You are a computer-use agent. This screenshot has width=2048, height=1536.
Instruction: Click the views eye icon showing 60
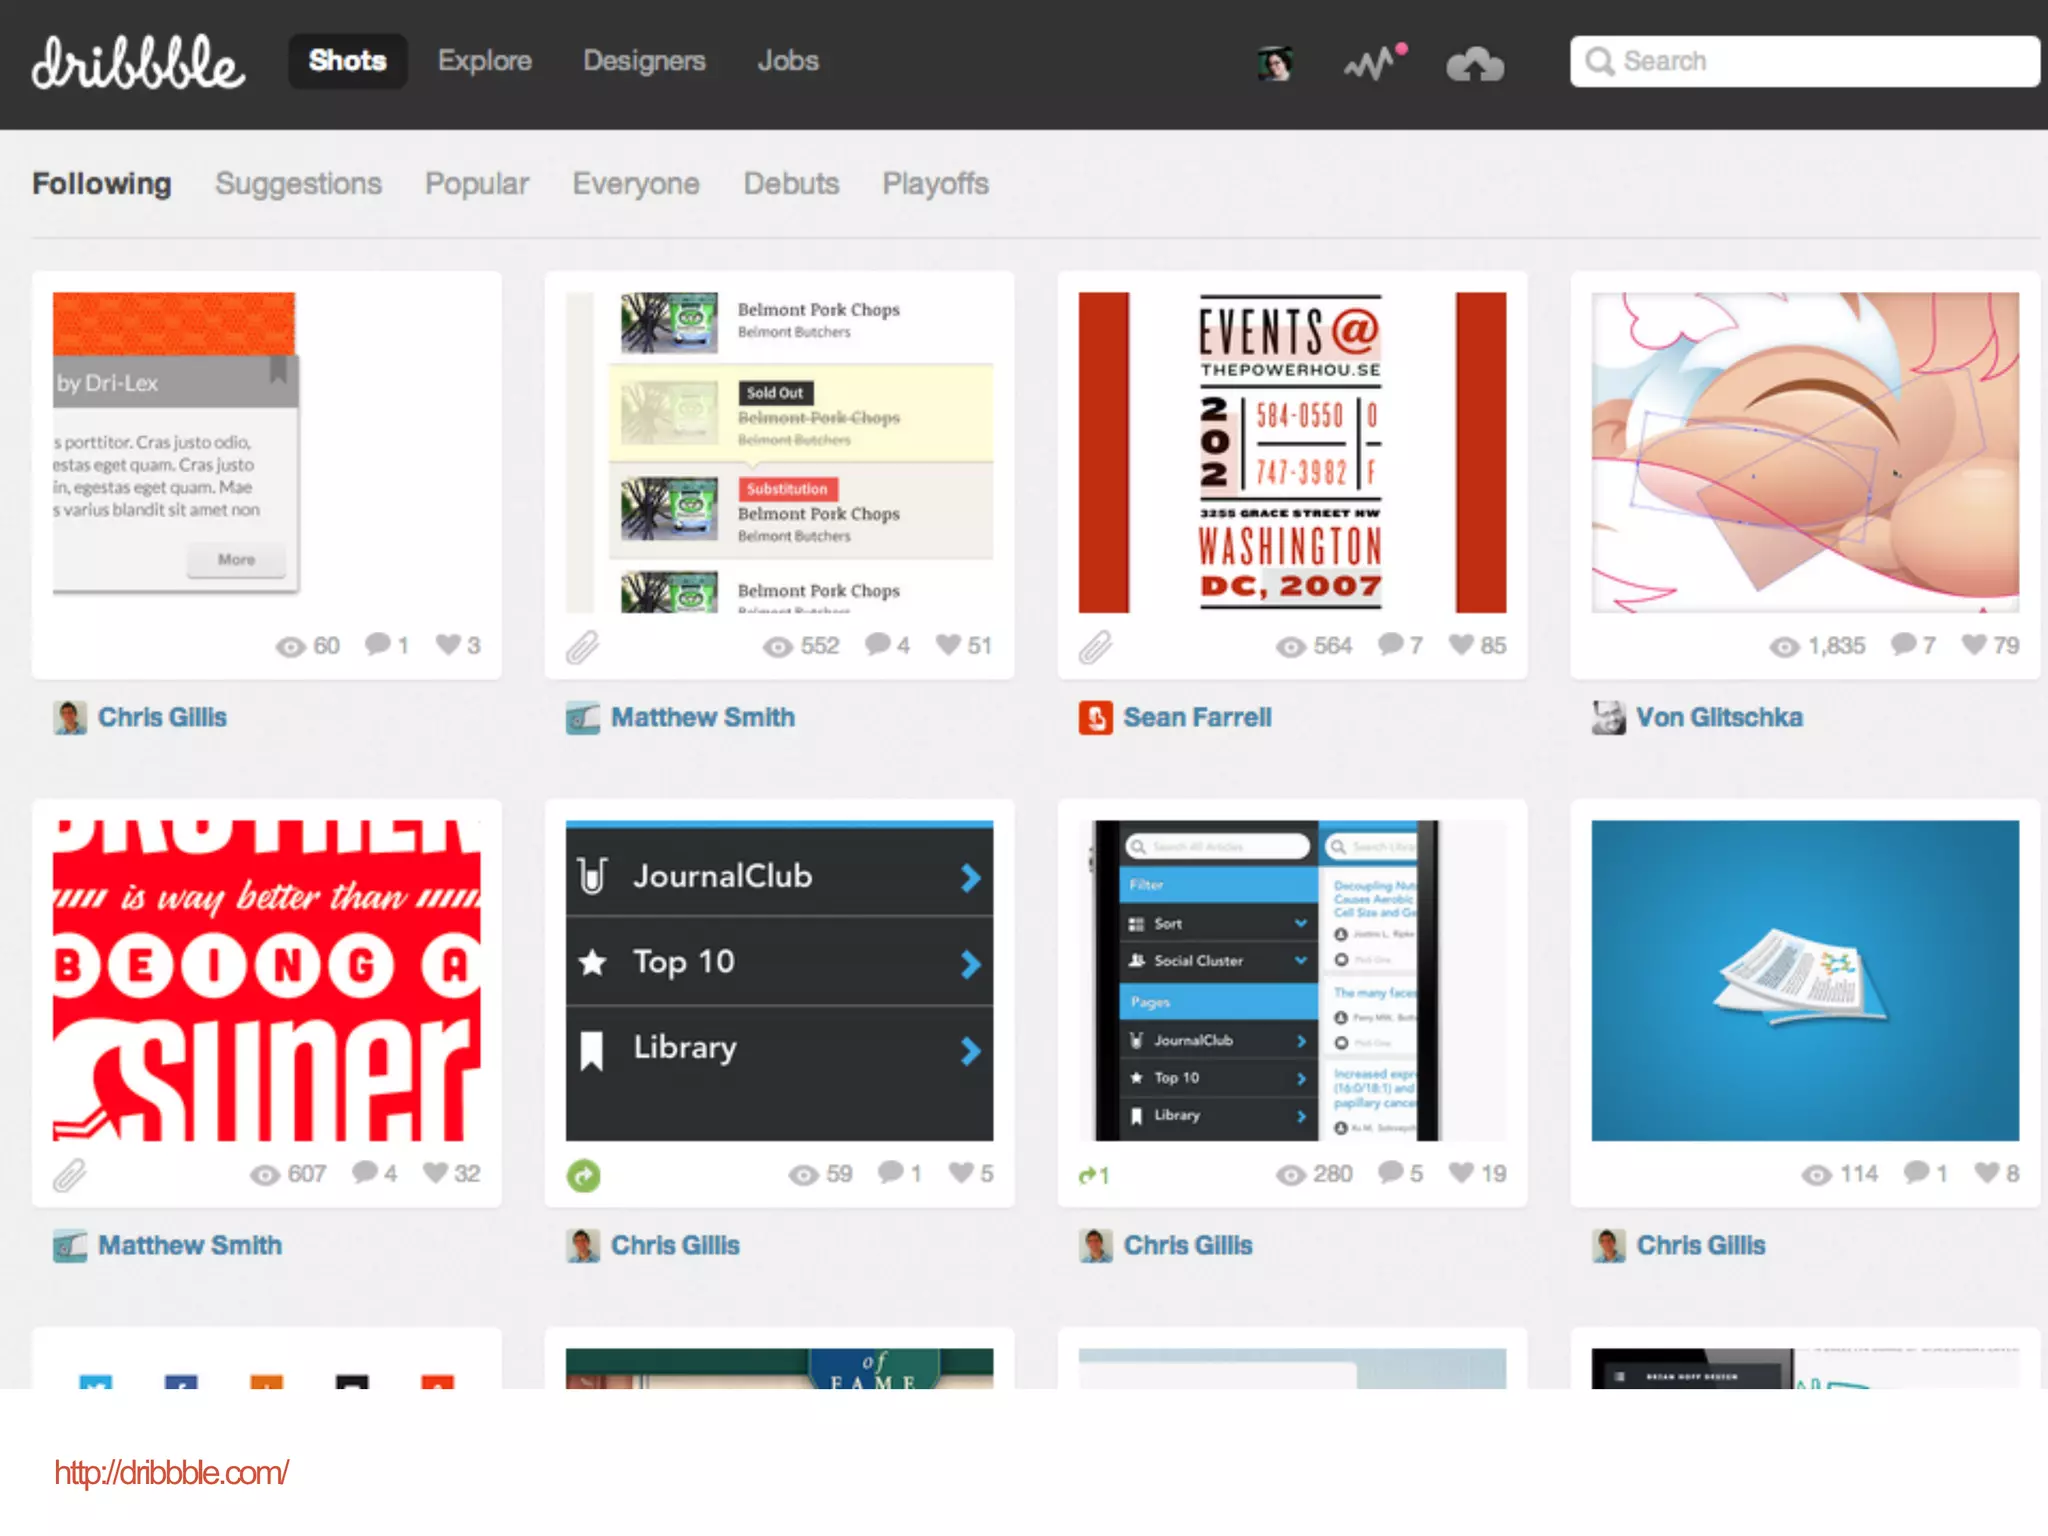[290, 647]
